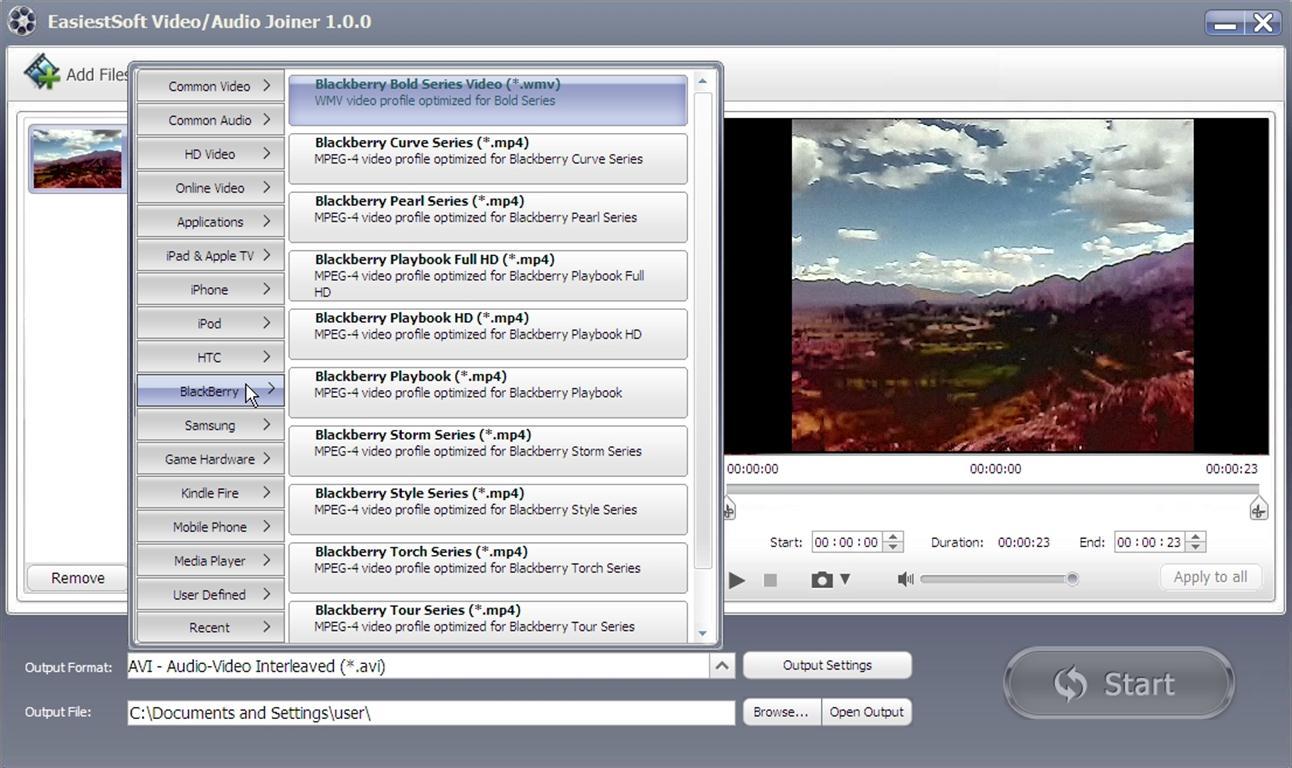Click the Add Files icon
This screenshot has height=768, width=1292.
(42, 70)
